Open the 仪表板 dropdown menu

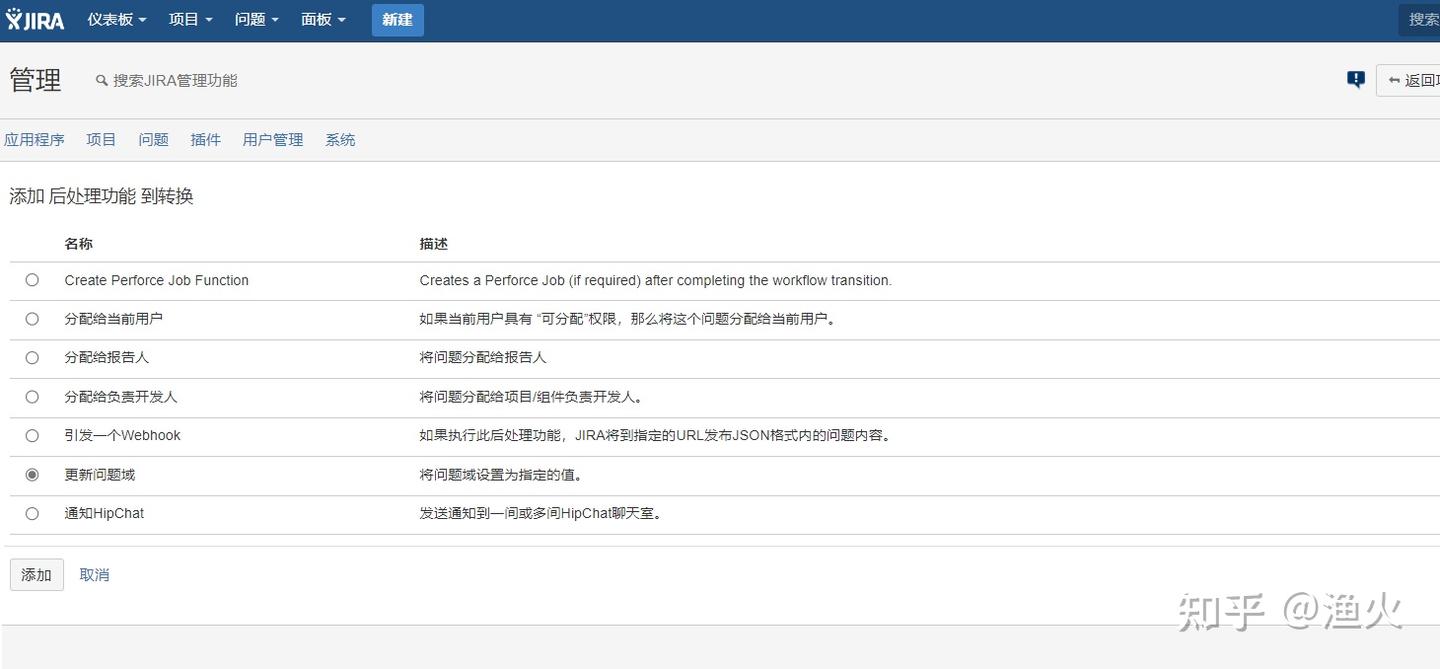[x=116, y=20]
